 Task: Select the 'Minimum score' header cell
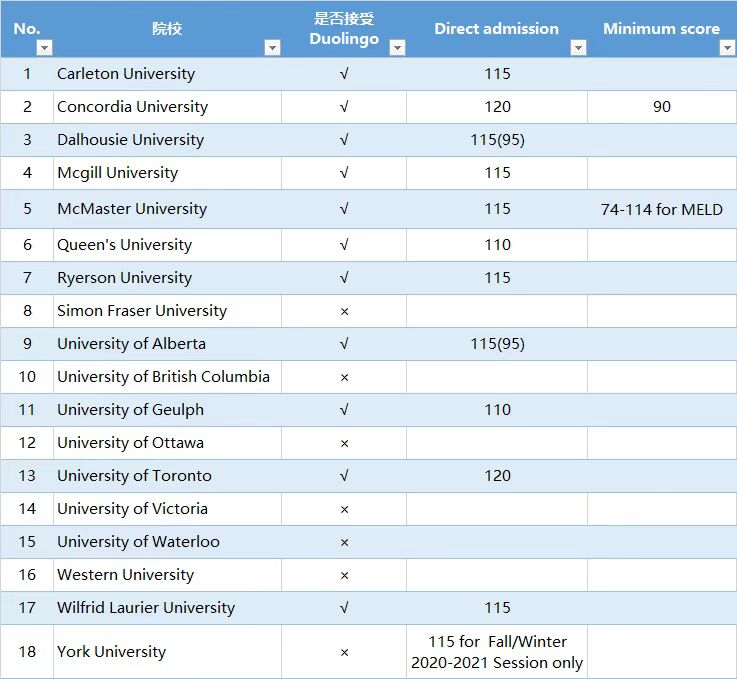[662, 29]
